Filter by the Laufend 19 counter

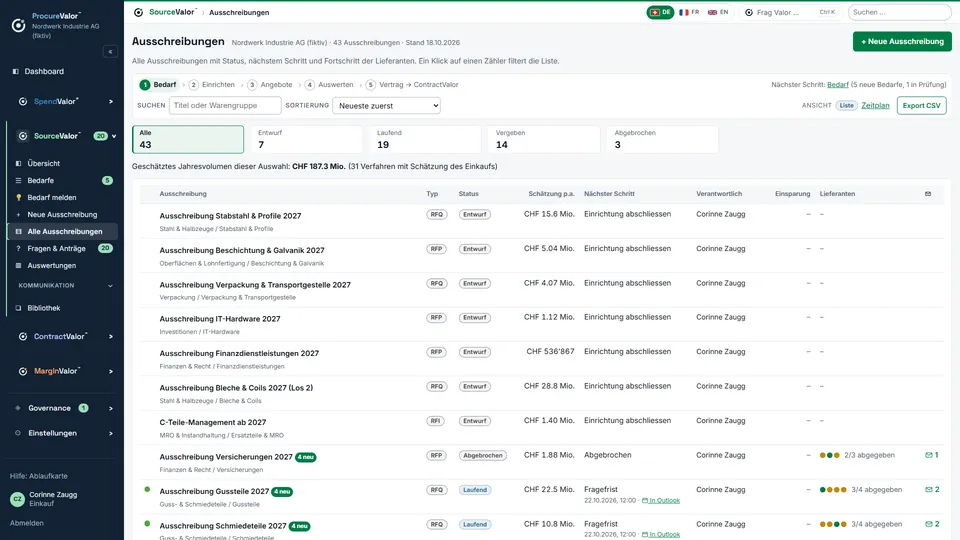pyautogui.click(x=426, y=139)
